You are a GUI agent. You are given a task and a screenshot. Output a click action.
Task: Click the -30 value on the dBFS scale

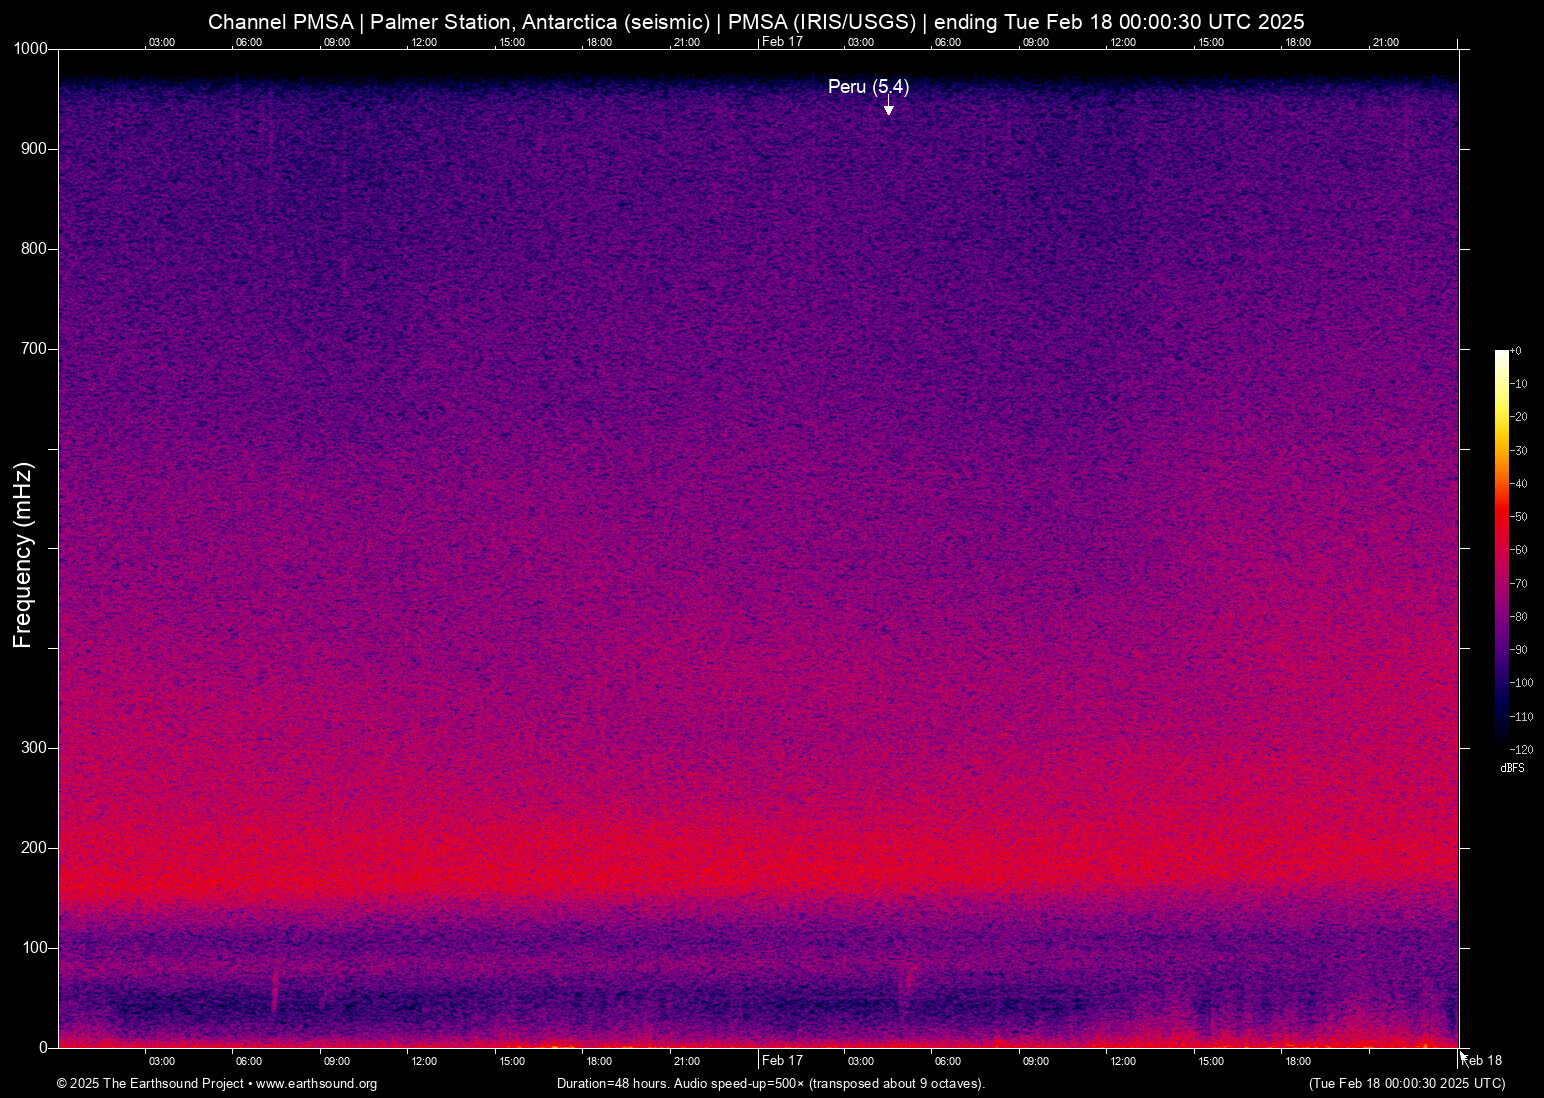[1518, 451]
